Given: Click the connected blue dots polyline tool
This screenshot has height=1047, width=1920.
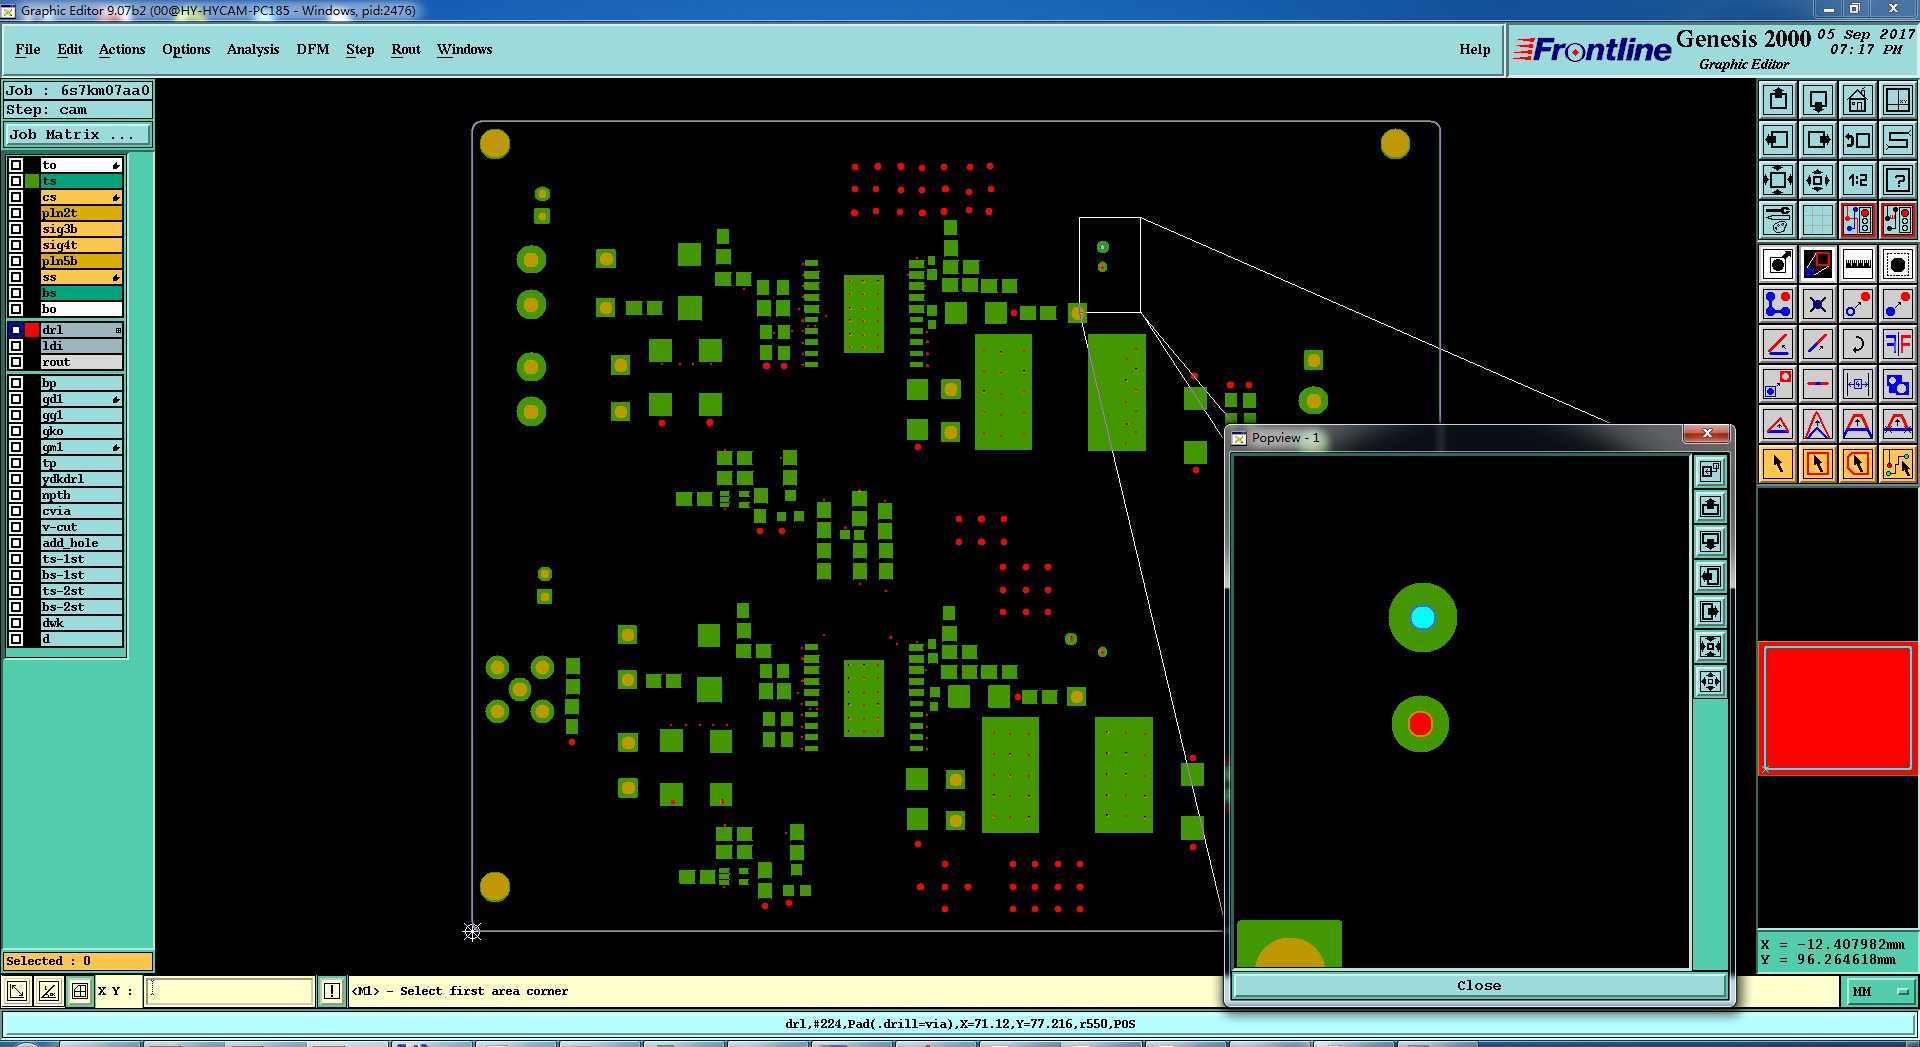Looking at the screenshot, I should coord(1778,304).
